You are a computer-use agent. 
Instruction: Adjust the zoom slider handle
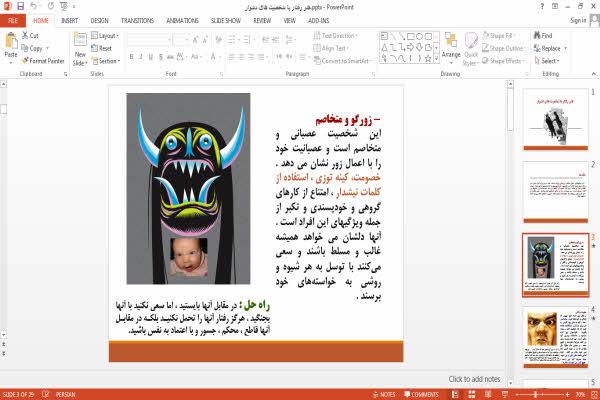click(536, 394)
